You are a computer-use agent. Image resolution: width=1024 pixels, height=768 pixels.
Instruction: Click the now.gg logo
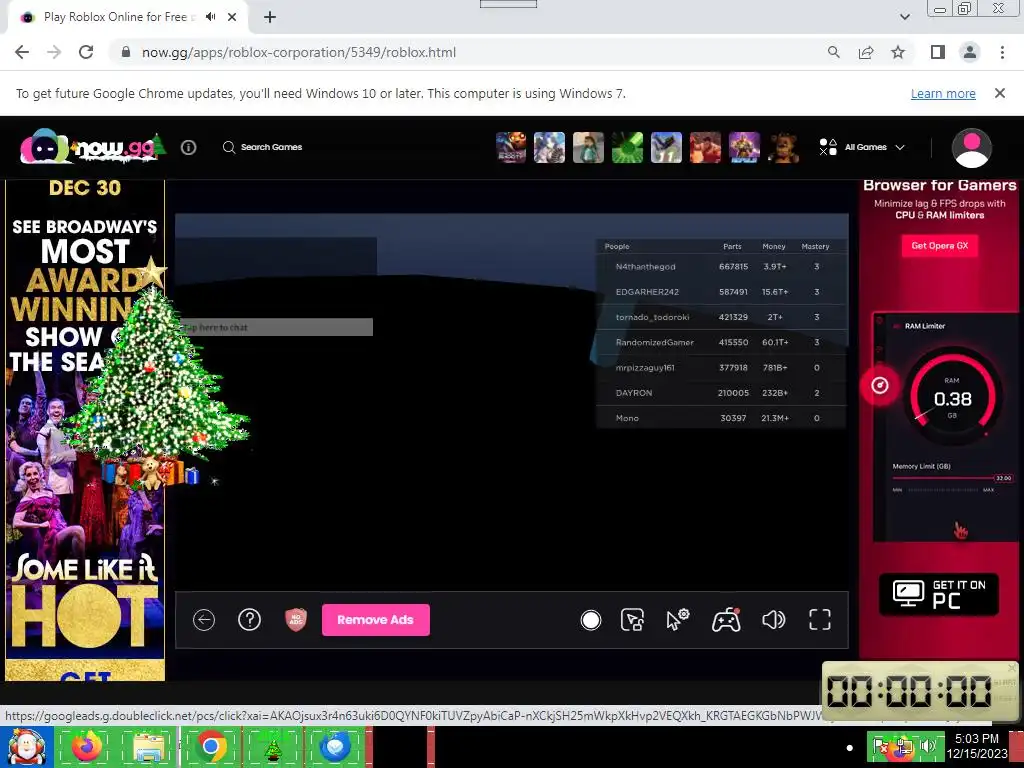91,146
